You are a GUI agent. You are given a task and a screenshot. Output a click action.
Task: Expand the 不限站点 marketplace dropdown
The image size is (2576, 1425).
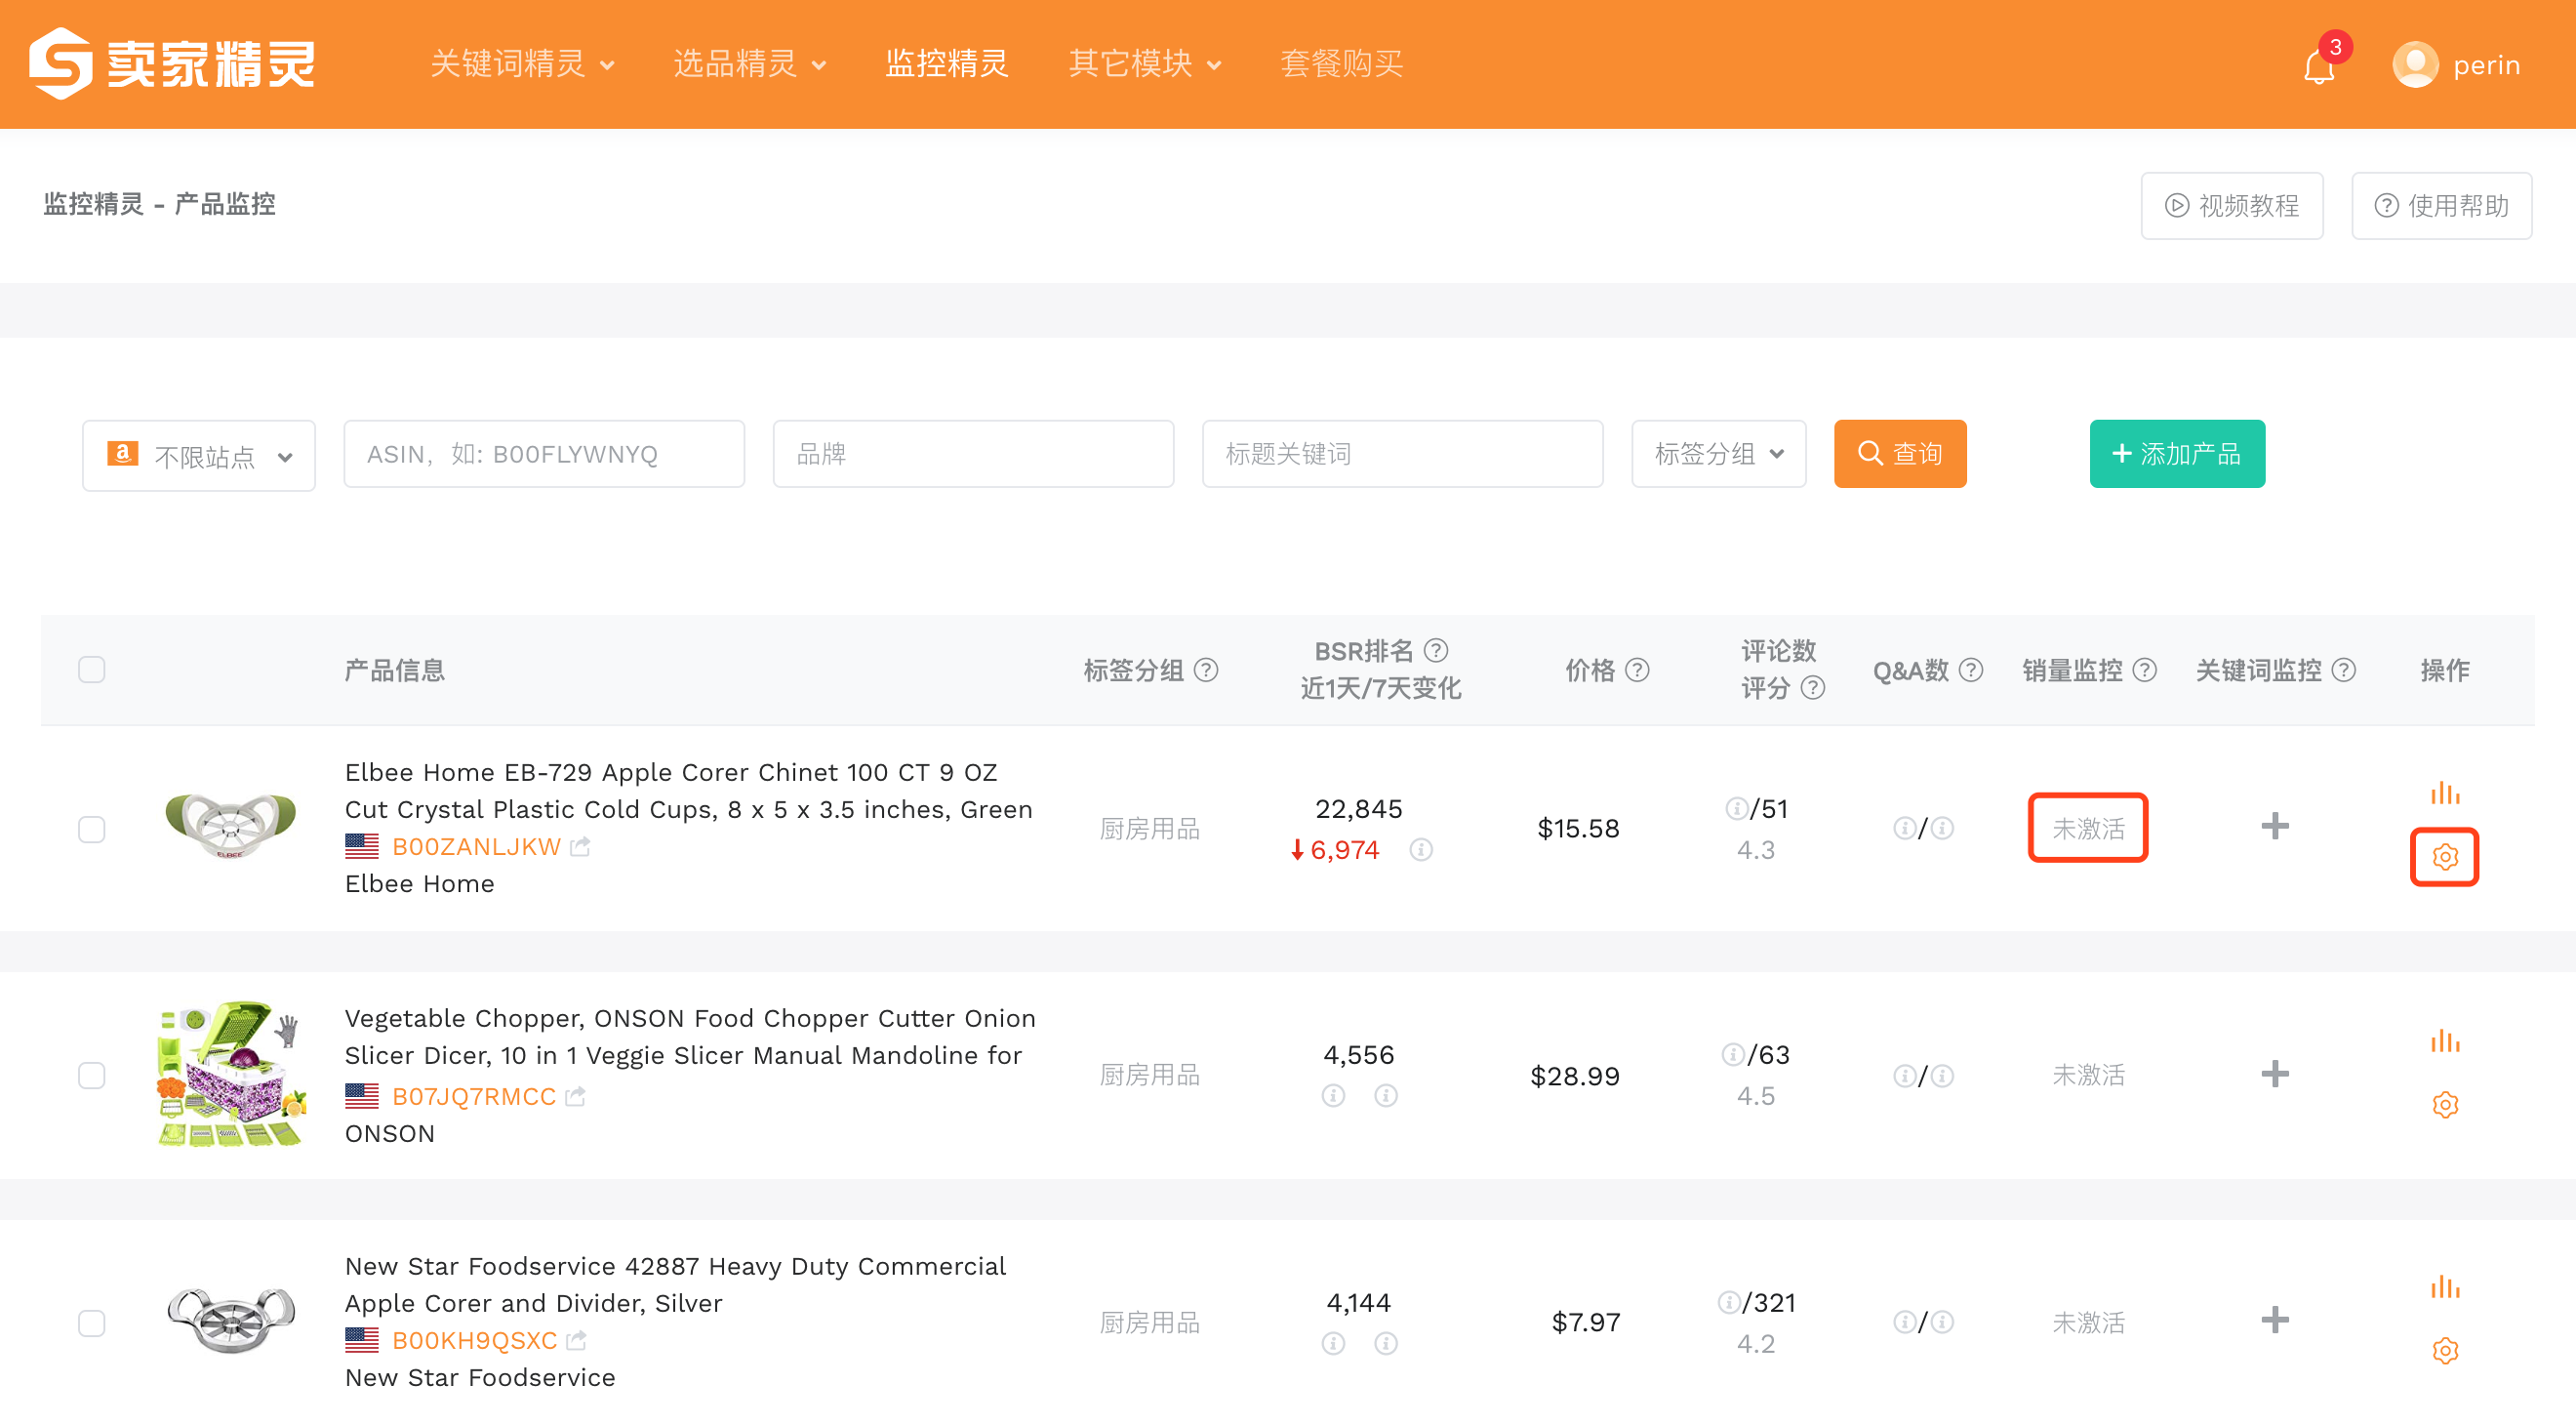(199, 455)
